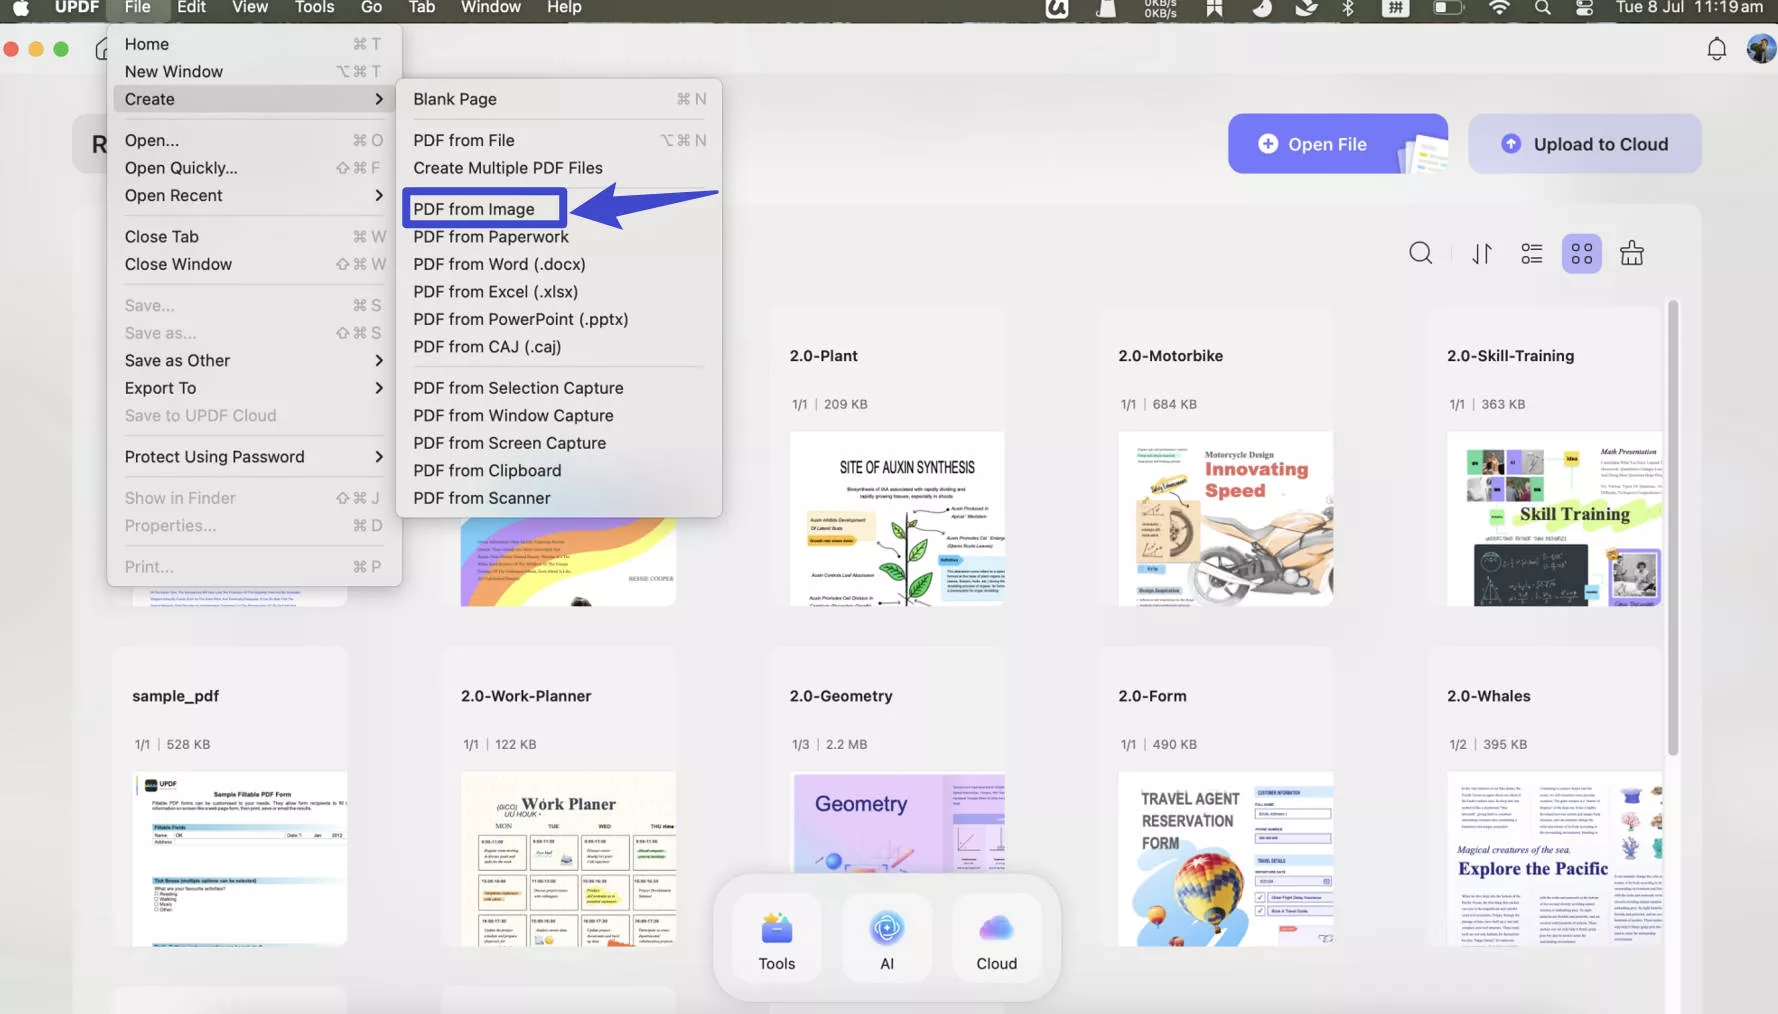The image size is (1778, 1014).
Task: Choose Open Quickly... menu entry
Action: tap(253, 168)
